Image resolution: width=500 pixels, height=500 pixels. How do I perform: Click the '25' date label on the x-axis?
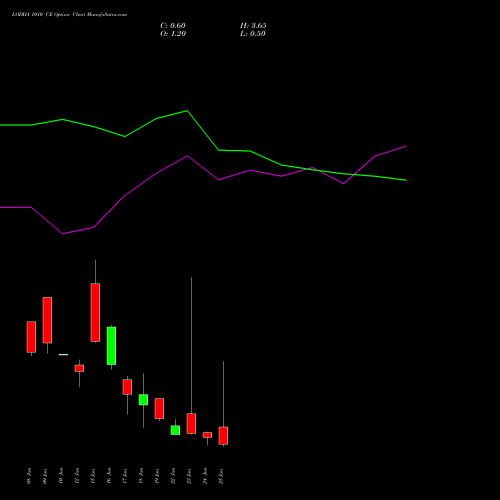tap(221, 476)
